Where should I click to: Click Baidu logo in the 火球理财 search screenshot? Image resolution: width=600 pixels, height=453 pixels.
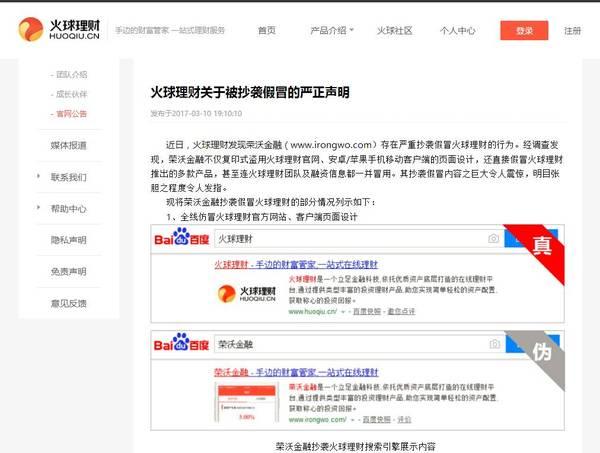tap(181, 237)
